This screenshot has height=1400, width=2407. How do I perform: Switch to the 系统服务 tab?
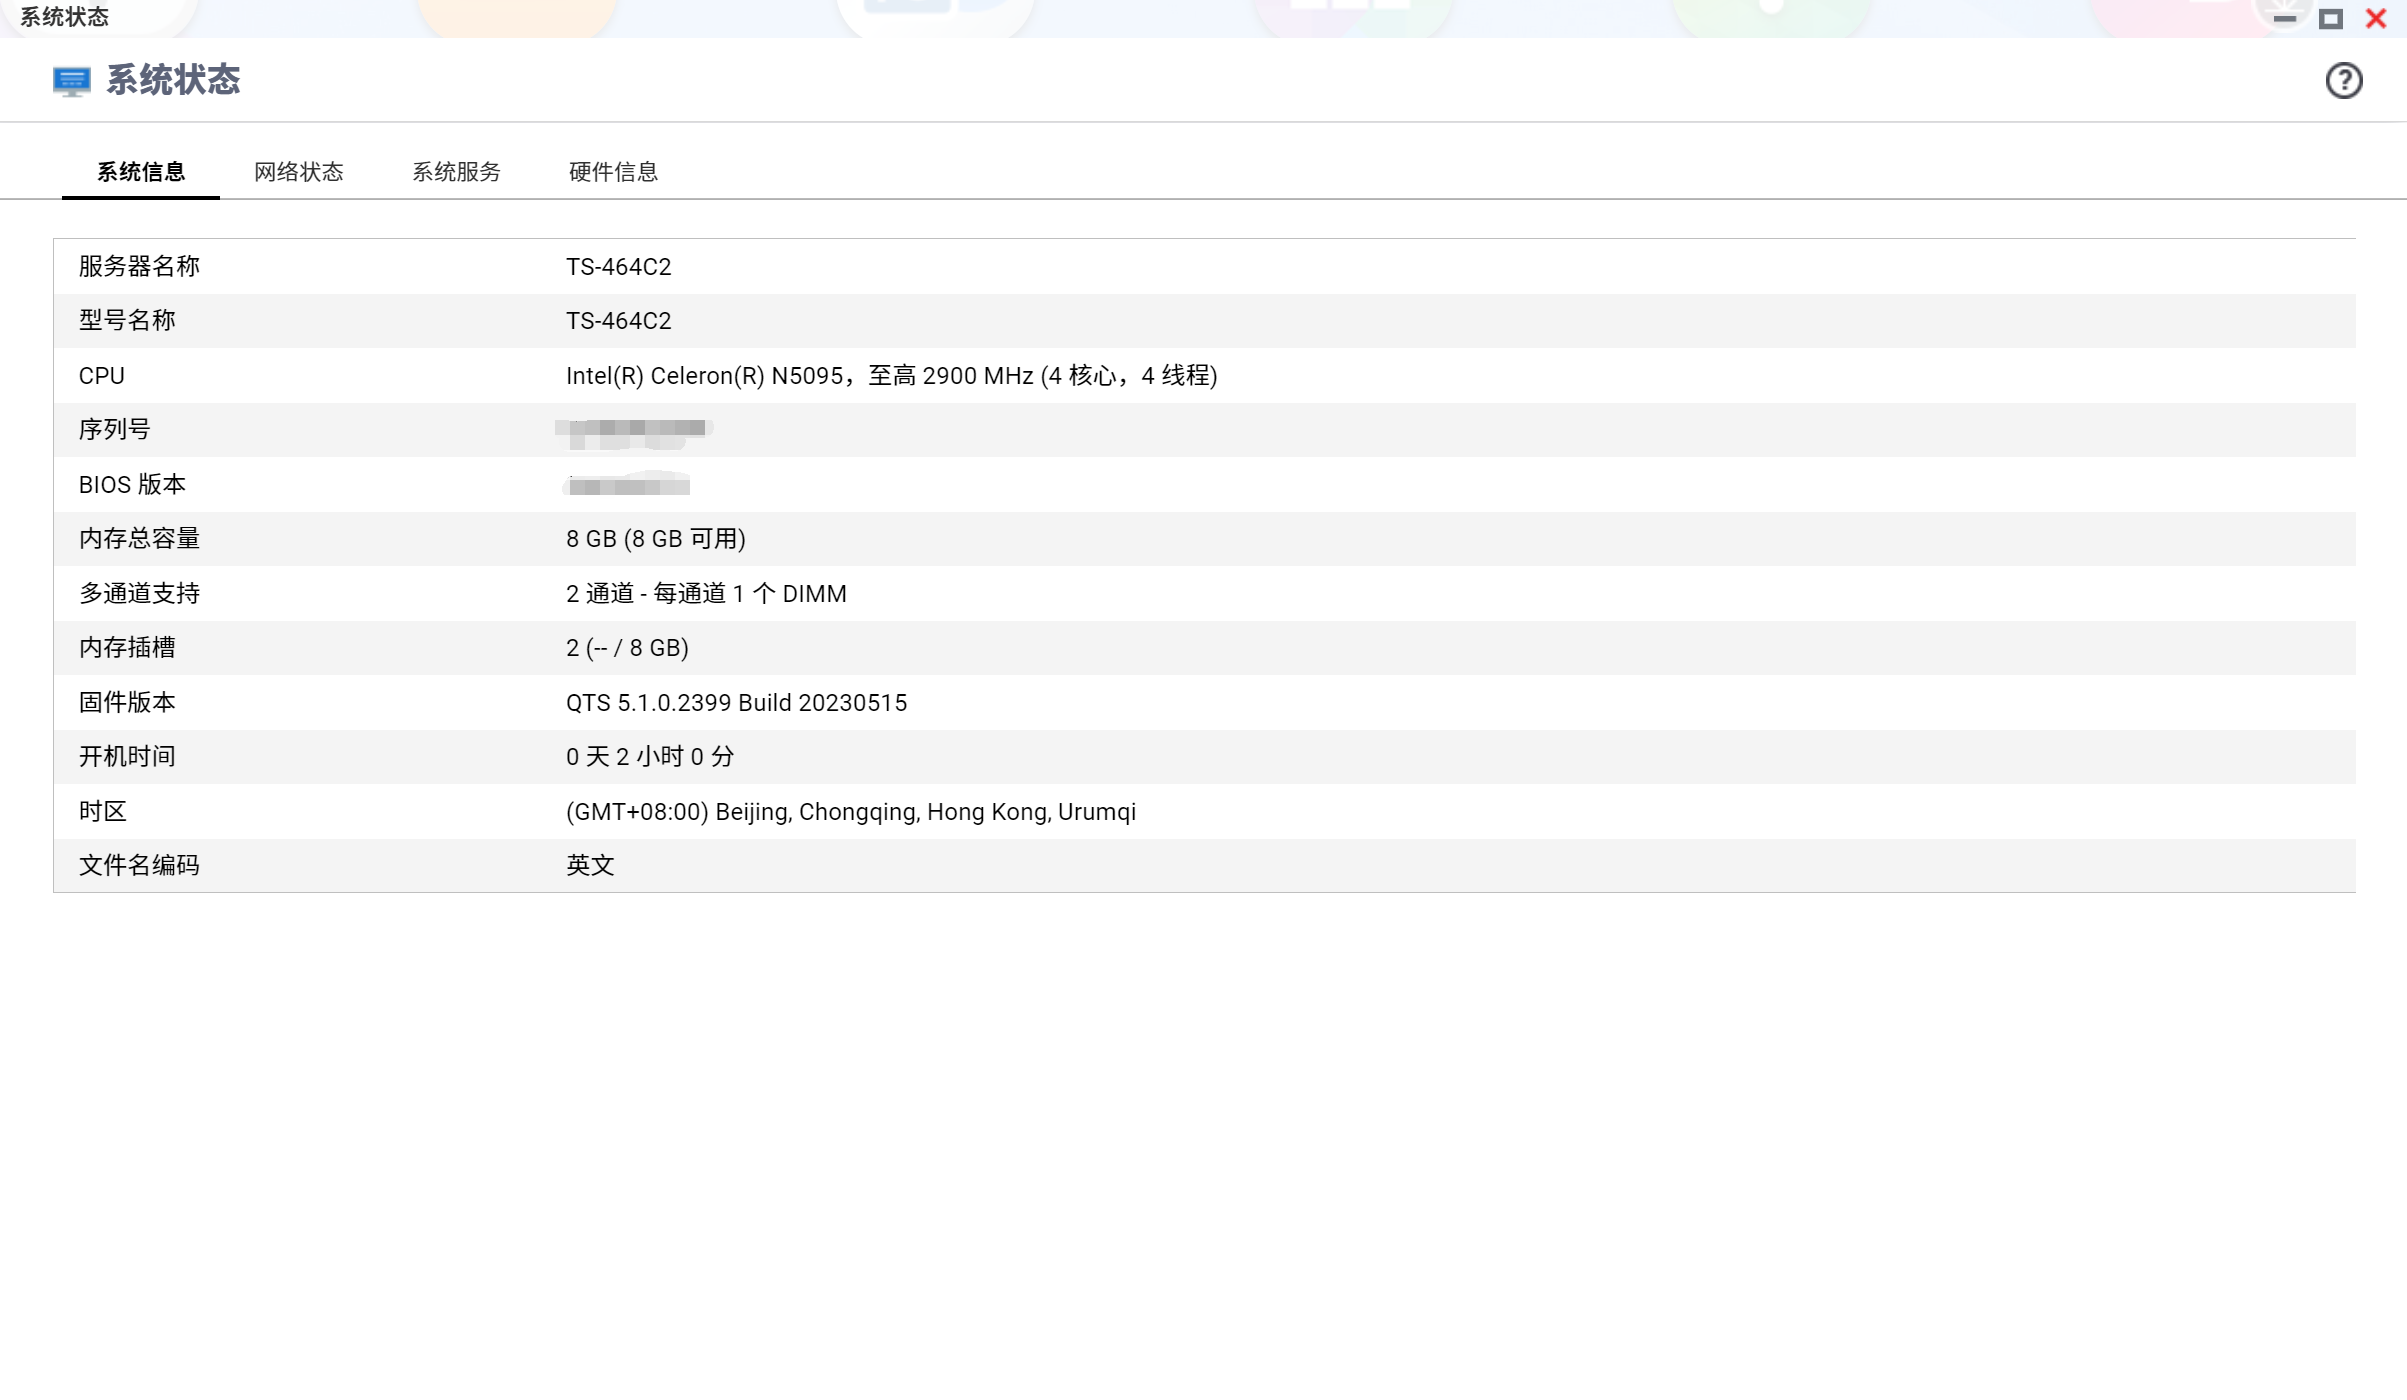pyautogui.click(x=456, y=172)
